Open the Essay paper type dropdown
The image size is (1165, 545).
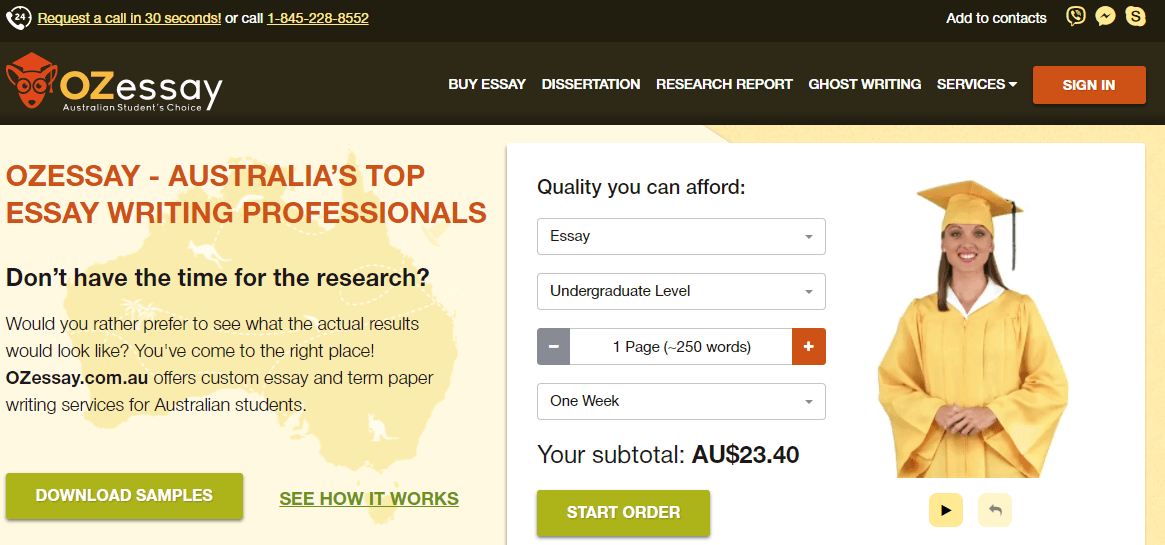pyautogui.click(x=681, y=237)
